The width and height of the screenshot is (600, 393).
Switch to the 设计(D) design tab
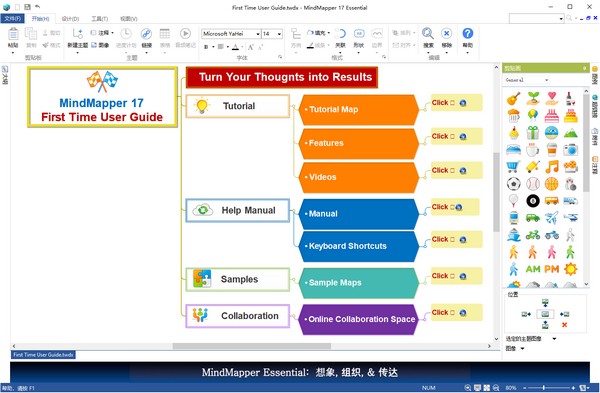[x=70, y=18]
